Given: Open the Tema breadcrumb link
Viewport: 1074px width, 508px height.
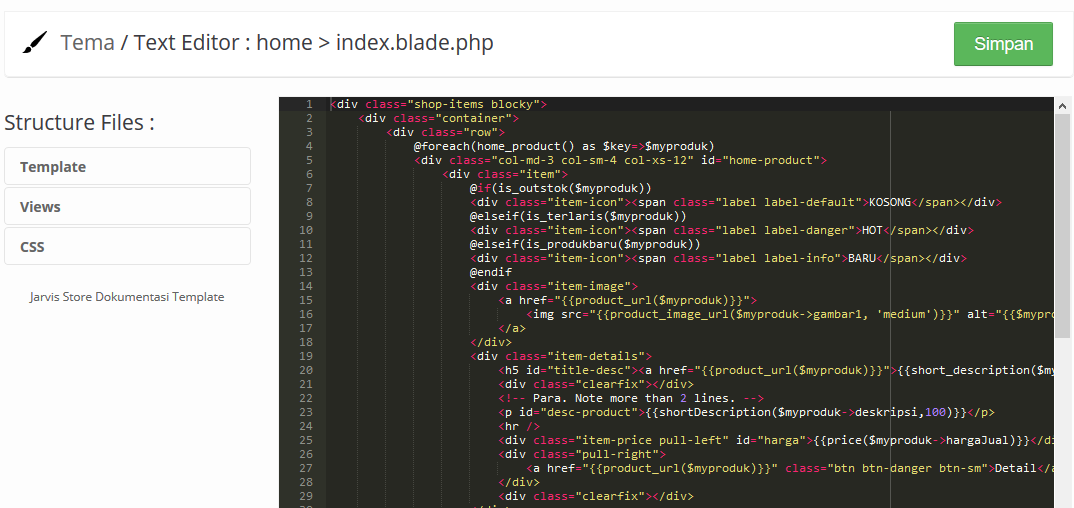Looking at the screenshot, I should click(x=87, y=43).
